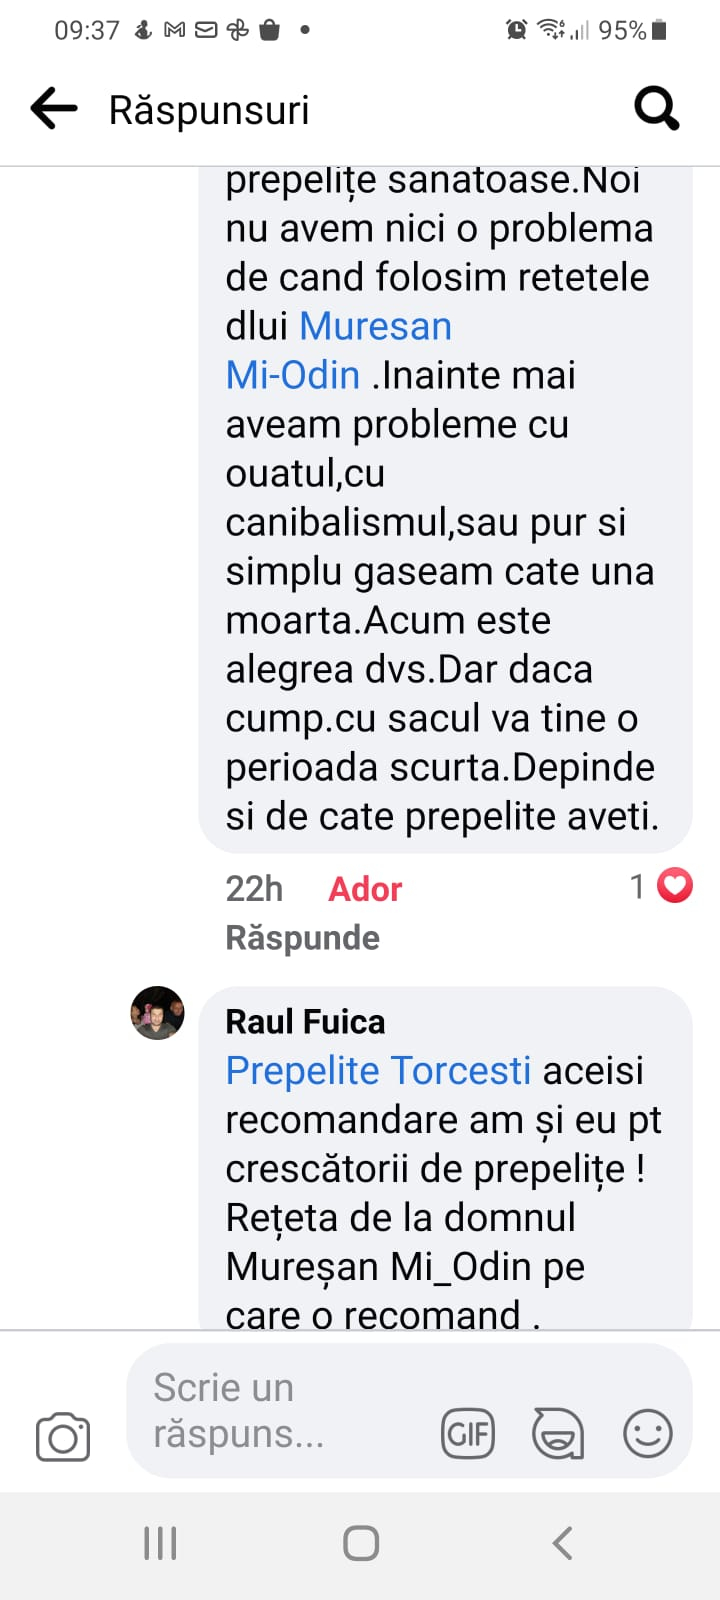Tap the reaction count number 1

637,886
